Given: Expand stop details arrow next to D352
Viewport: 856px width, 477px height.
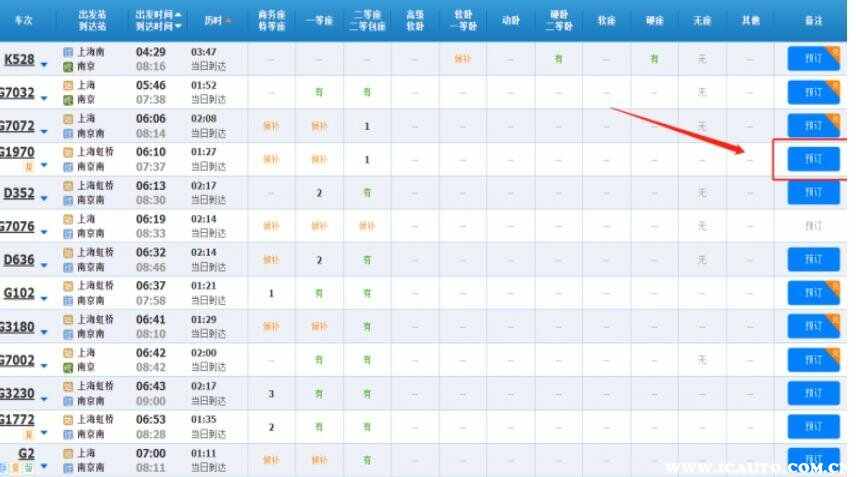Looking at the screenshot, I should point(44,199).
